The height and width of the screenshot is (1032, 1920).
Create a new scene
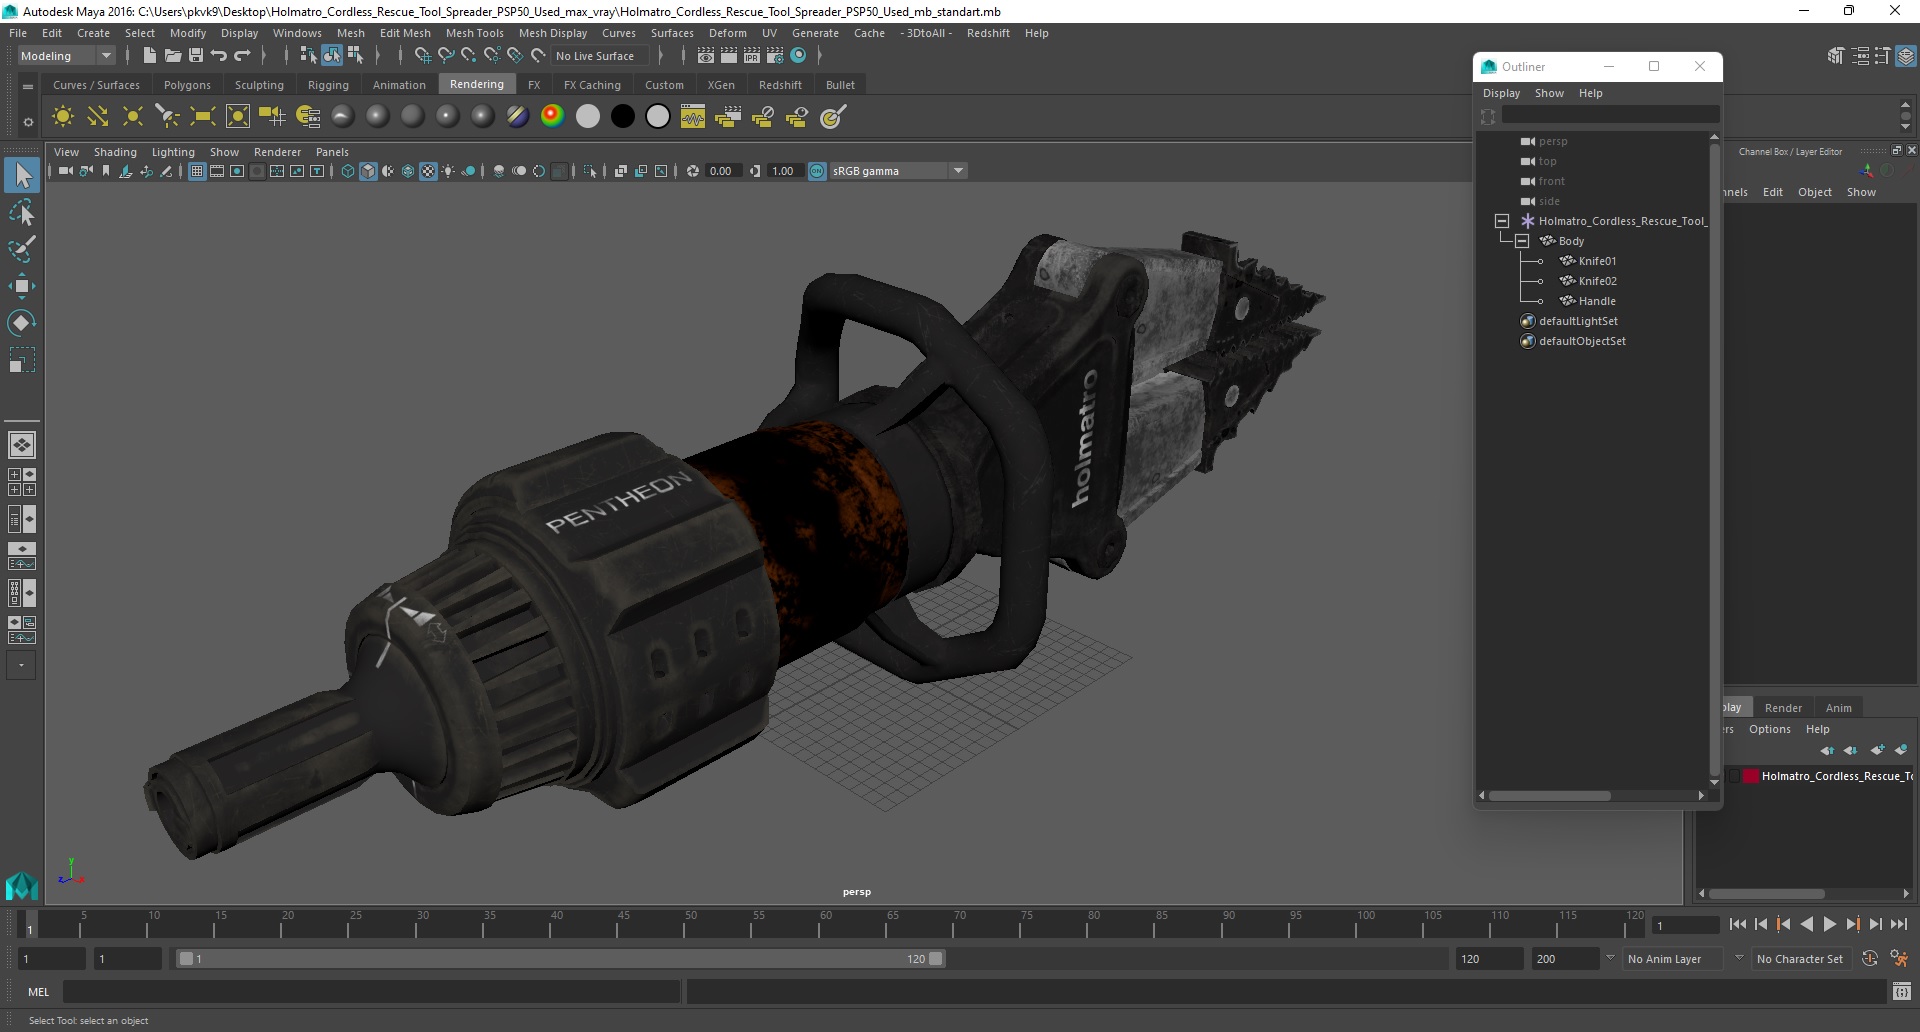pyautogui.click(x=149, y=56)
